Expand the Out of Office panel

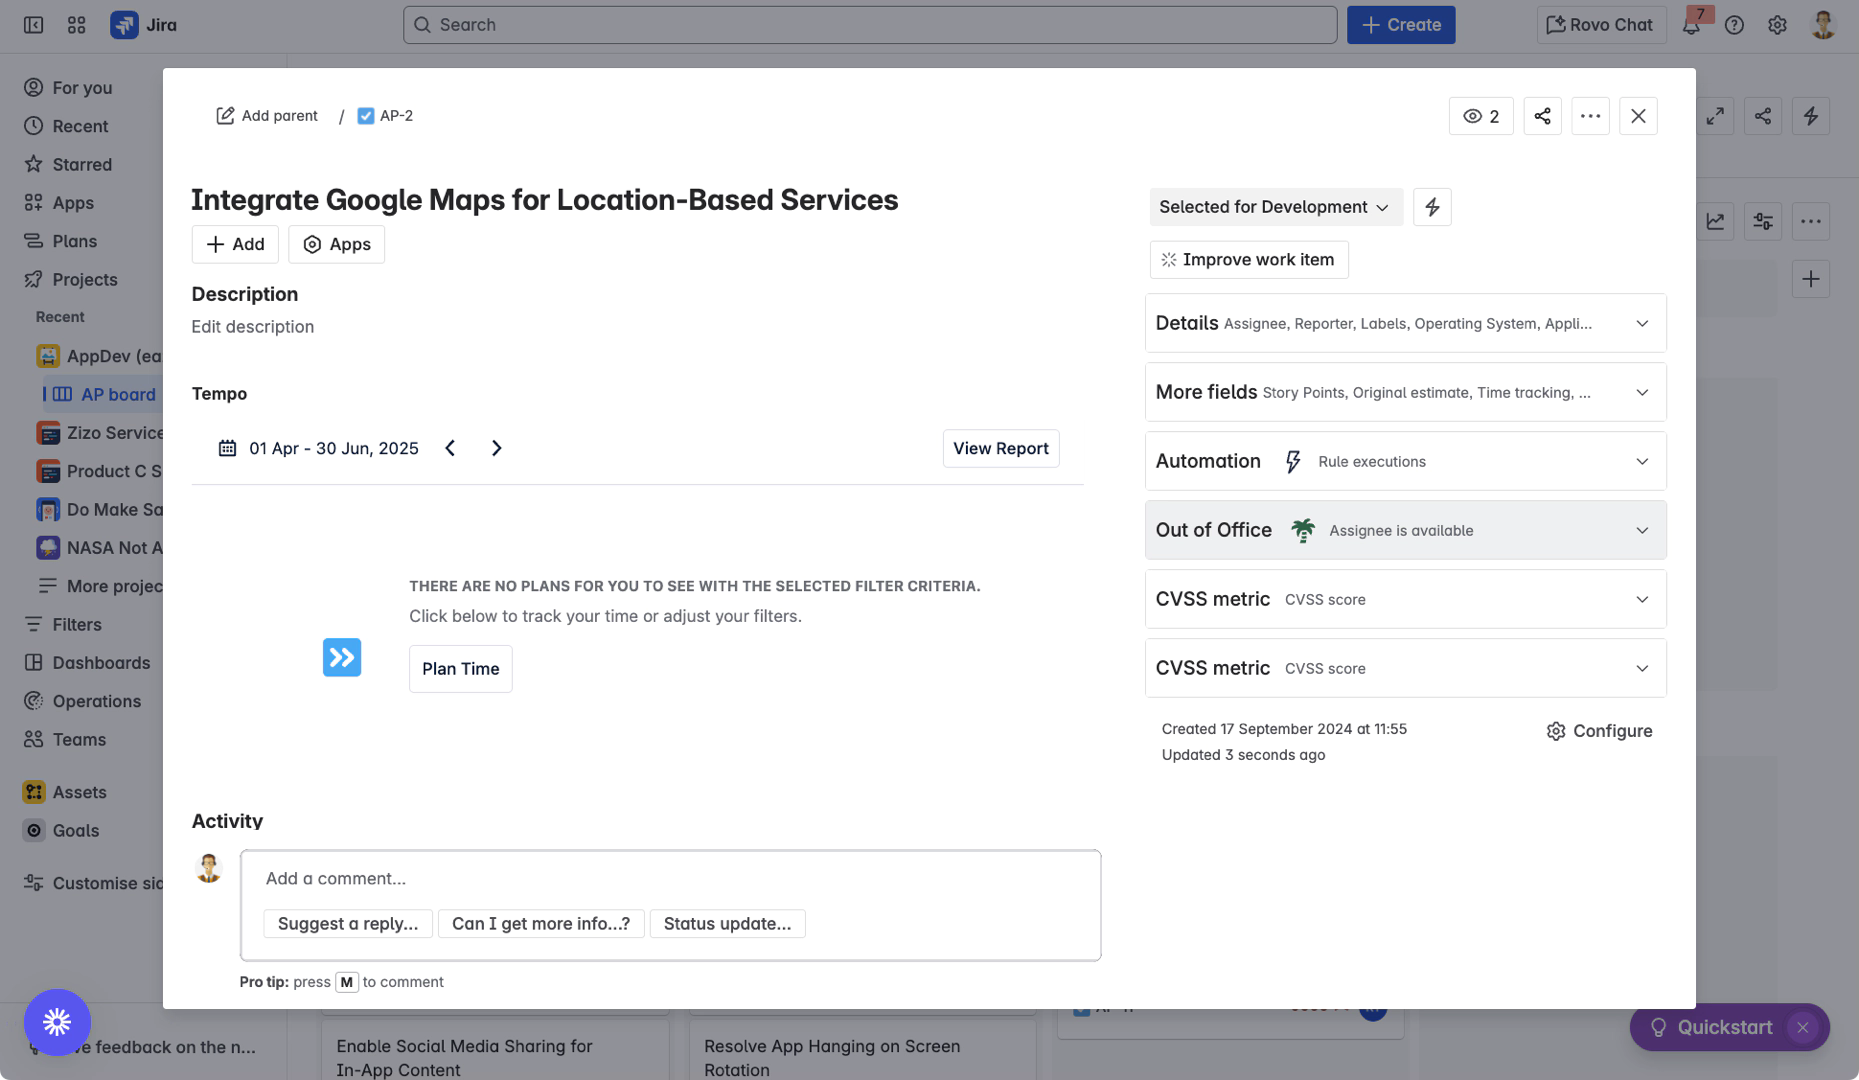tap(1404, 530)
